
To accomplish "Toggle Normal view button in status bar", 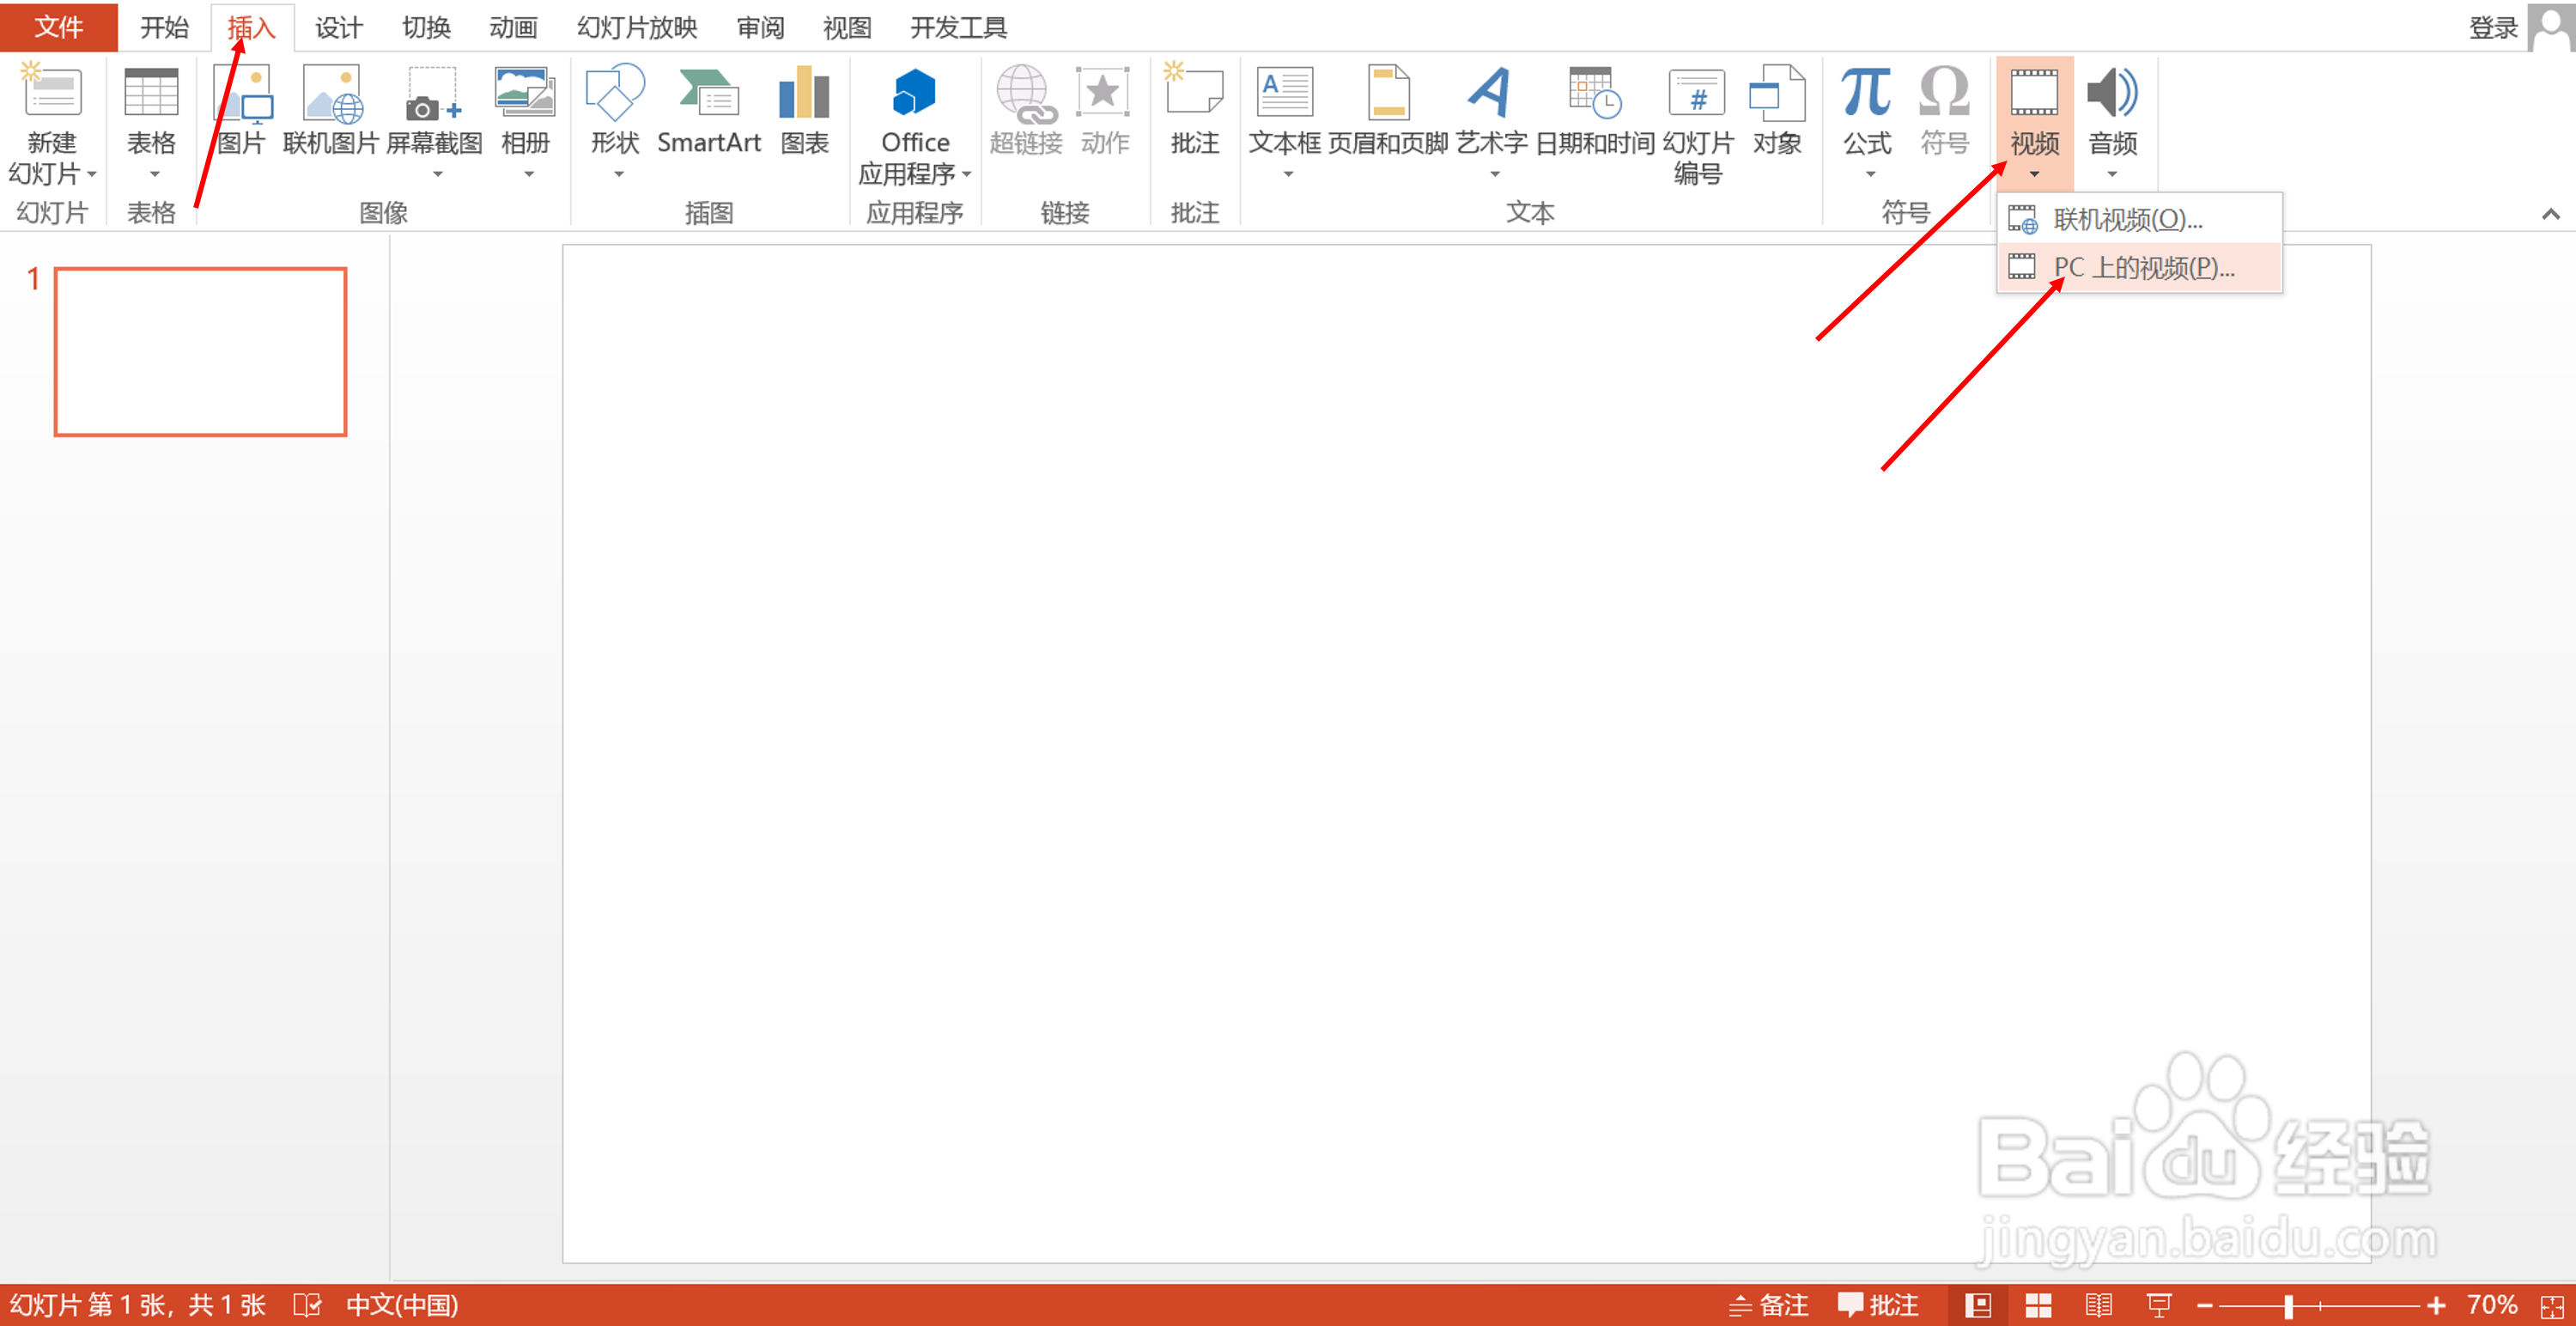I will point(1978,1305).
